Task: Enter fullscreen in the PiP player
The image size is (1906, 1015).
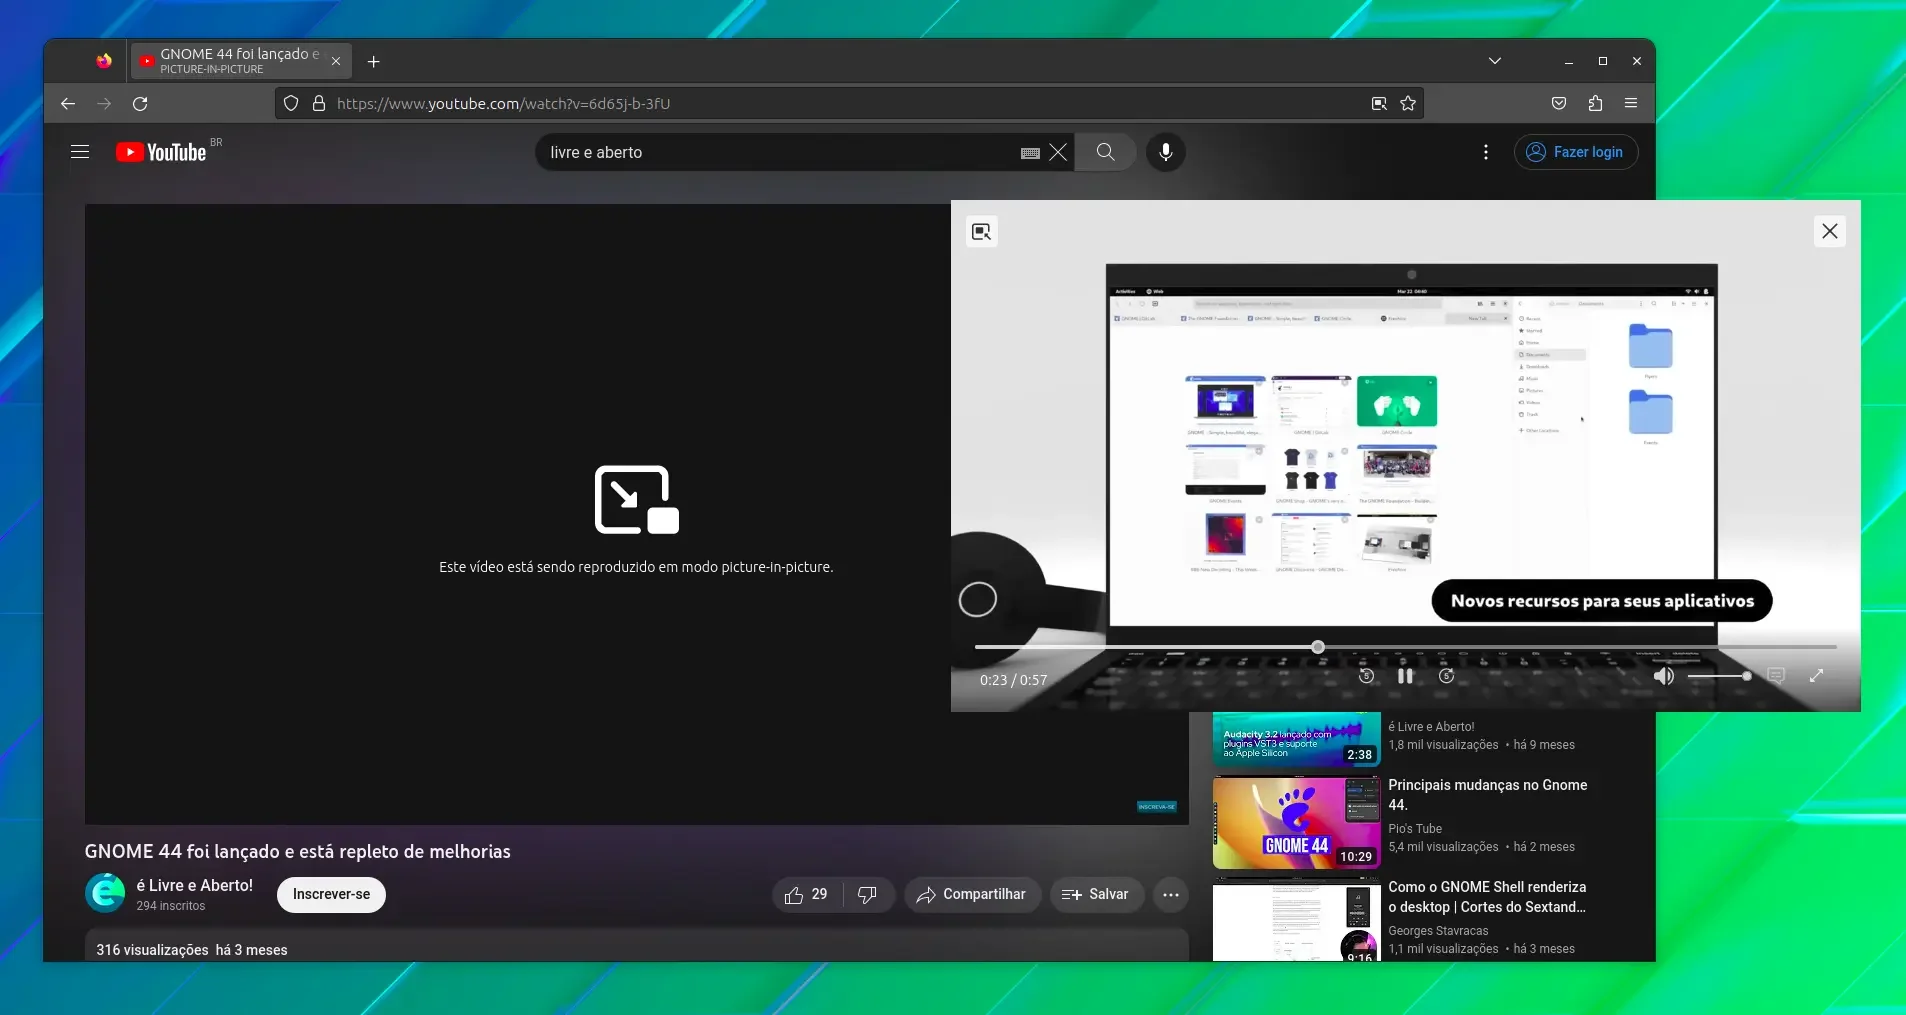Action: (x=1816, y=676)
